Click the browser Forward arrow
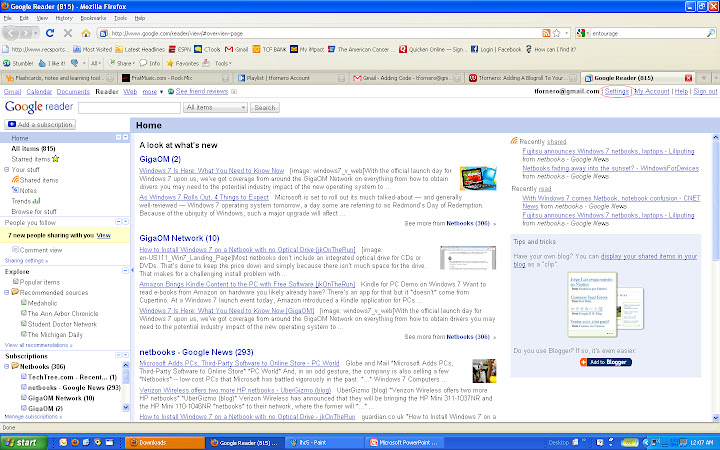 [x=26, y=33]
